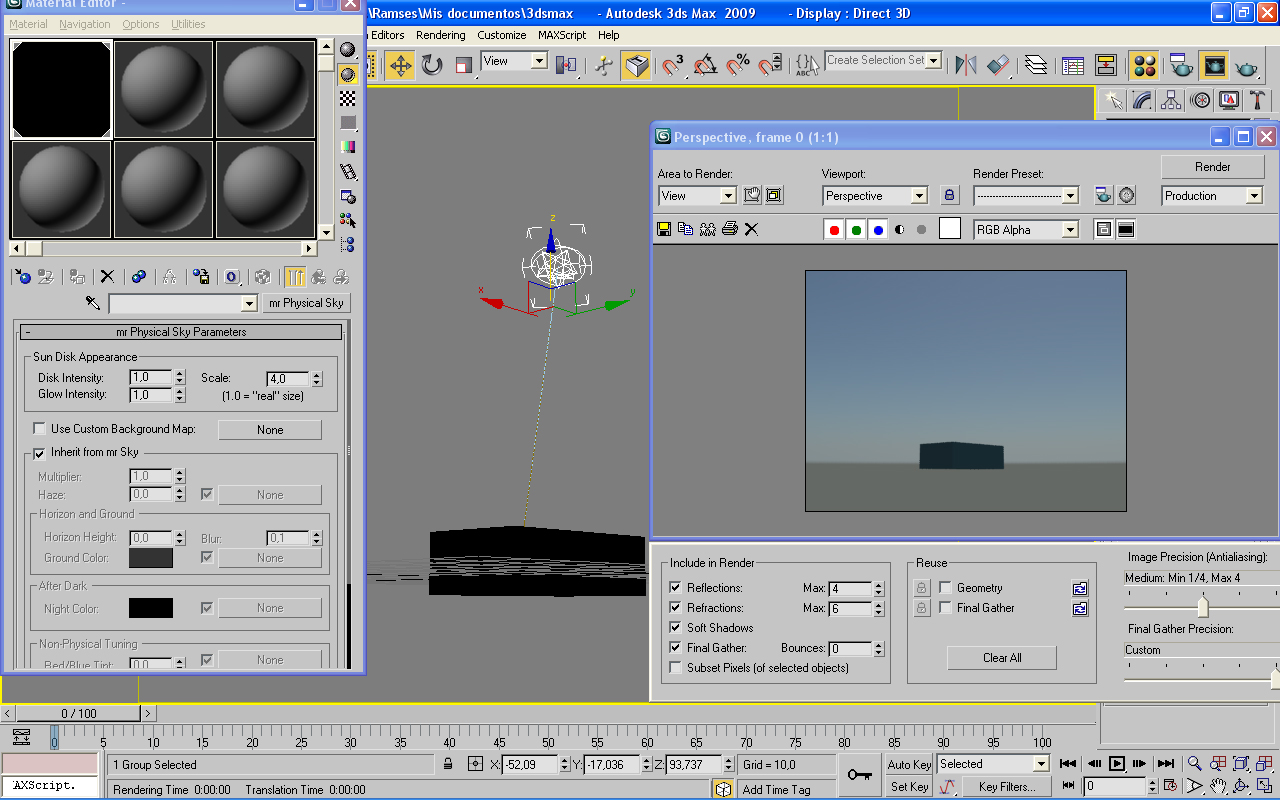Select the Rotate tool in main toolbar

pos(432,66)
